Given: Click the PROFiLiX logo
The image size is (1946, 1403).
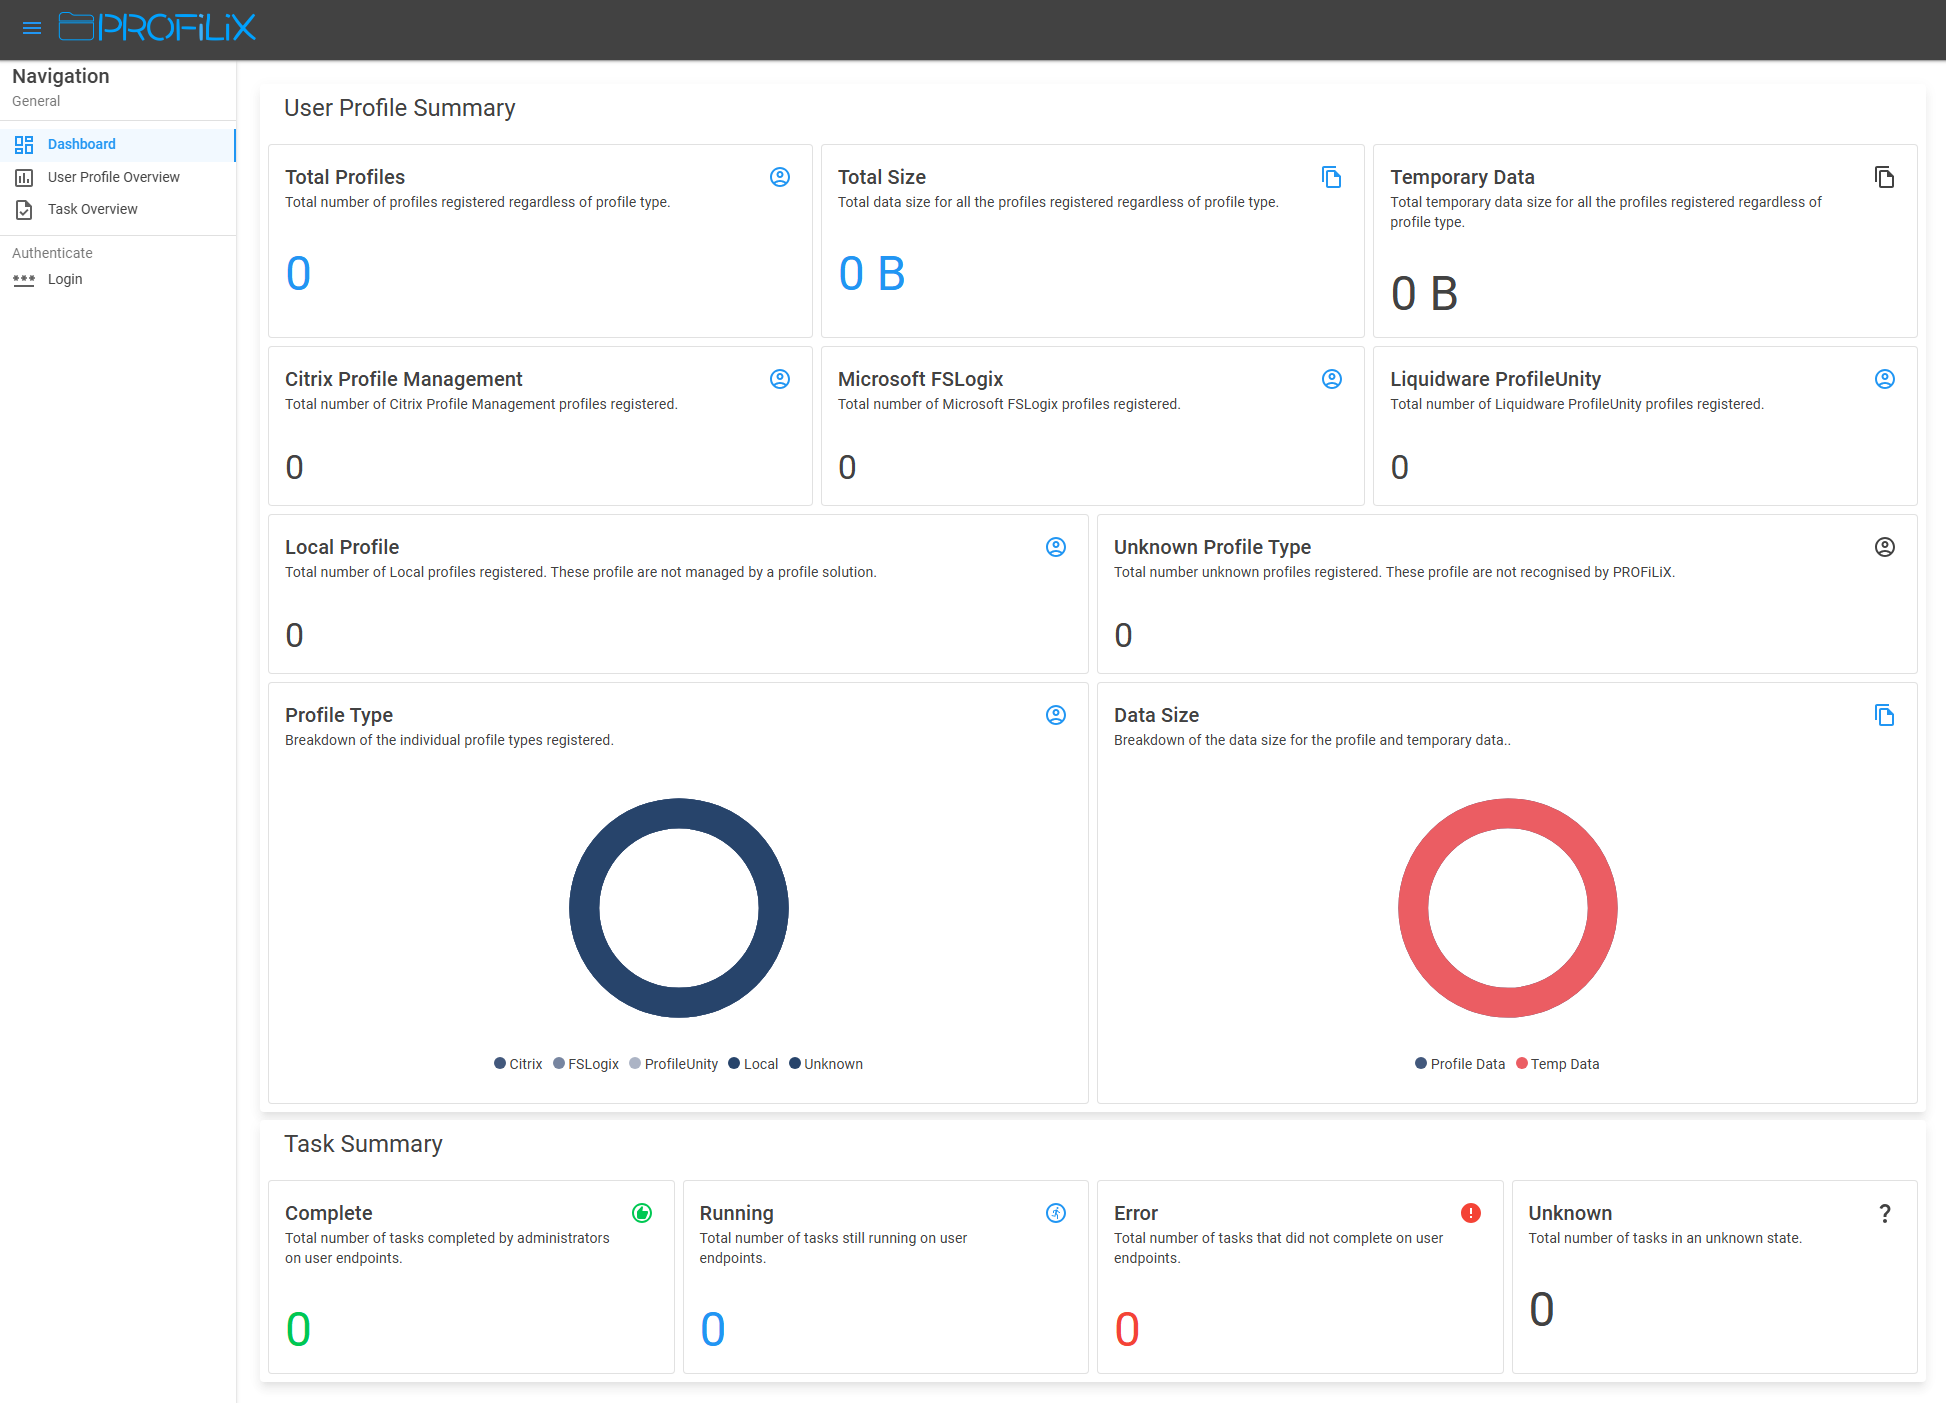Looking at the screenshot, I should click(x=158, y=27).
